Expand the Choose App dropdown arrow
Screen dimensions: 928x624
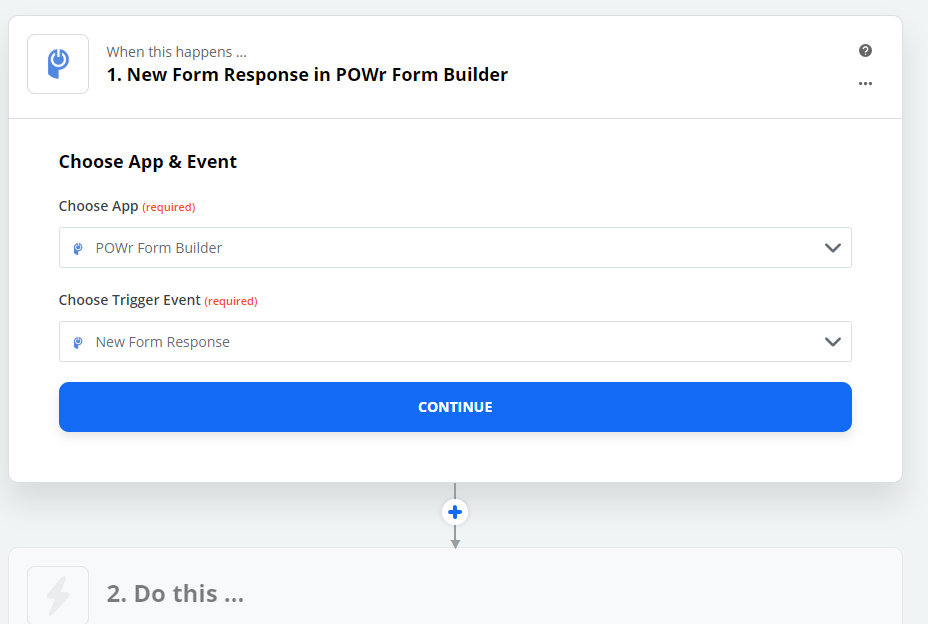point(832,248)
